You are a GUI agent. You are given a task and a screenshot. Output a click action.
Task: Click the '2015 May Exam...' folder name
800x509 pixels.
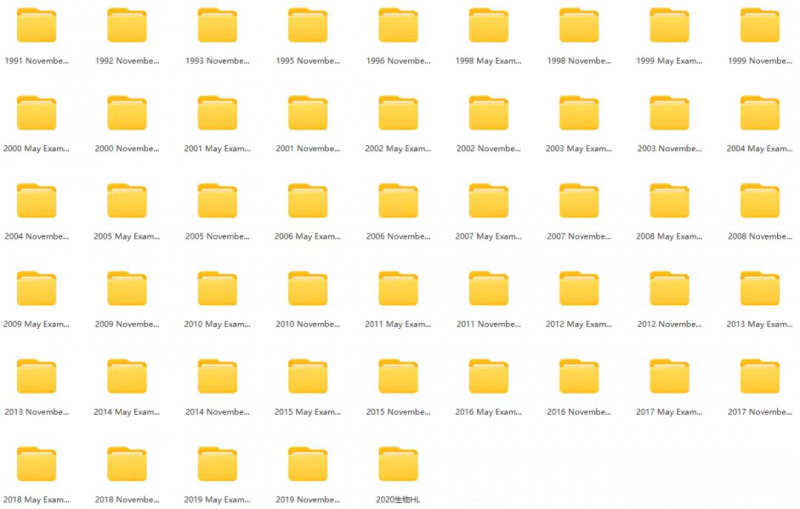pyautogui.click(x=308, y=412)
